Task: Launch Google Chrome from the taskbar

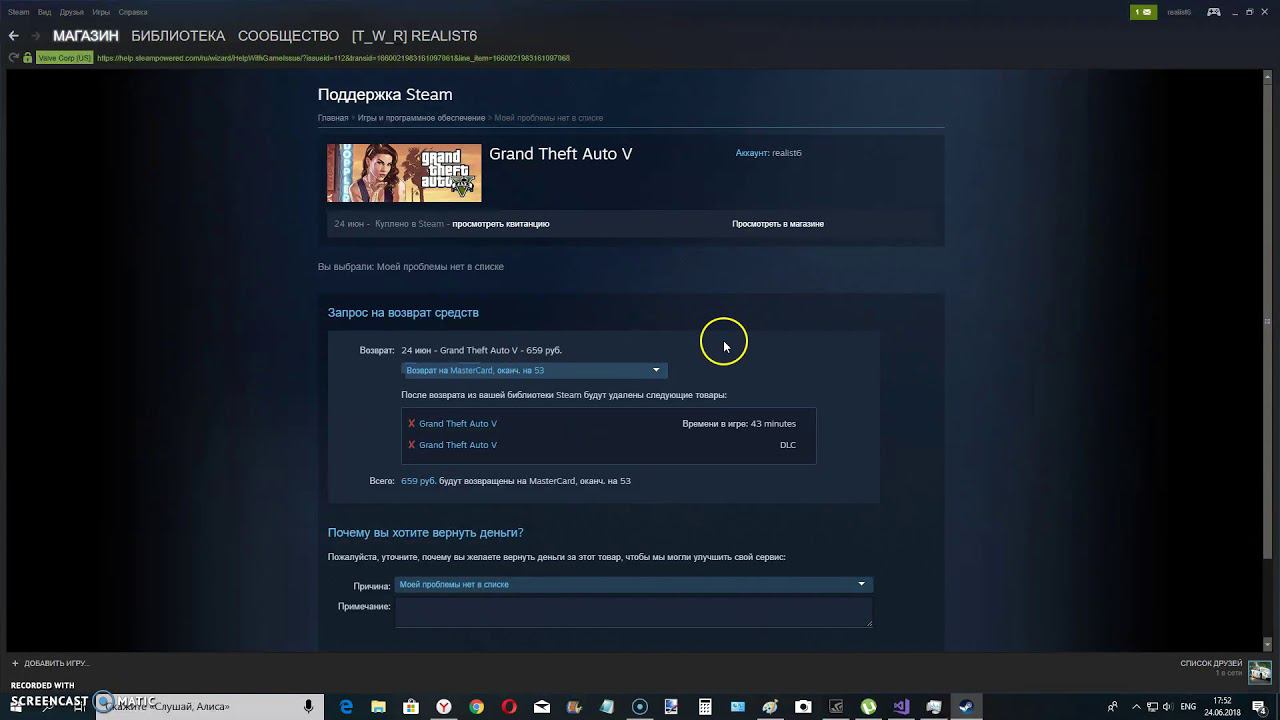Action: (x=477, y=706)
